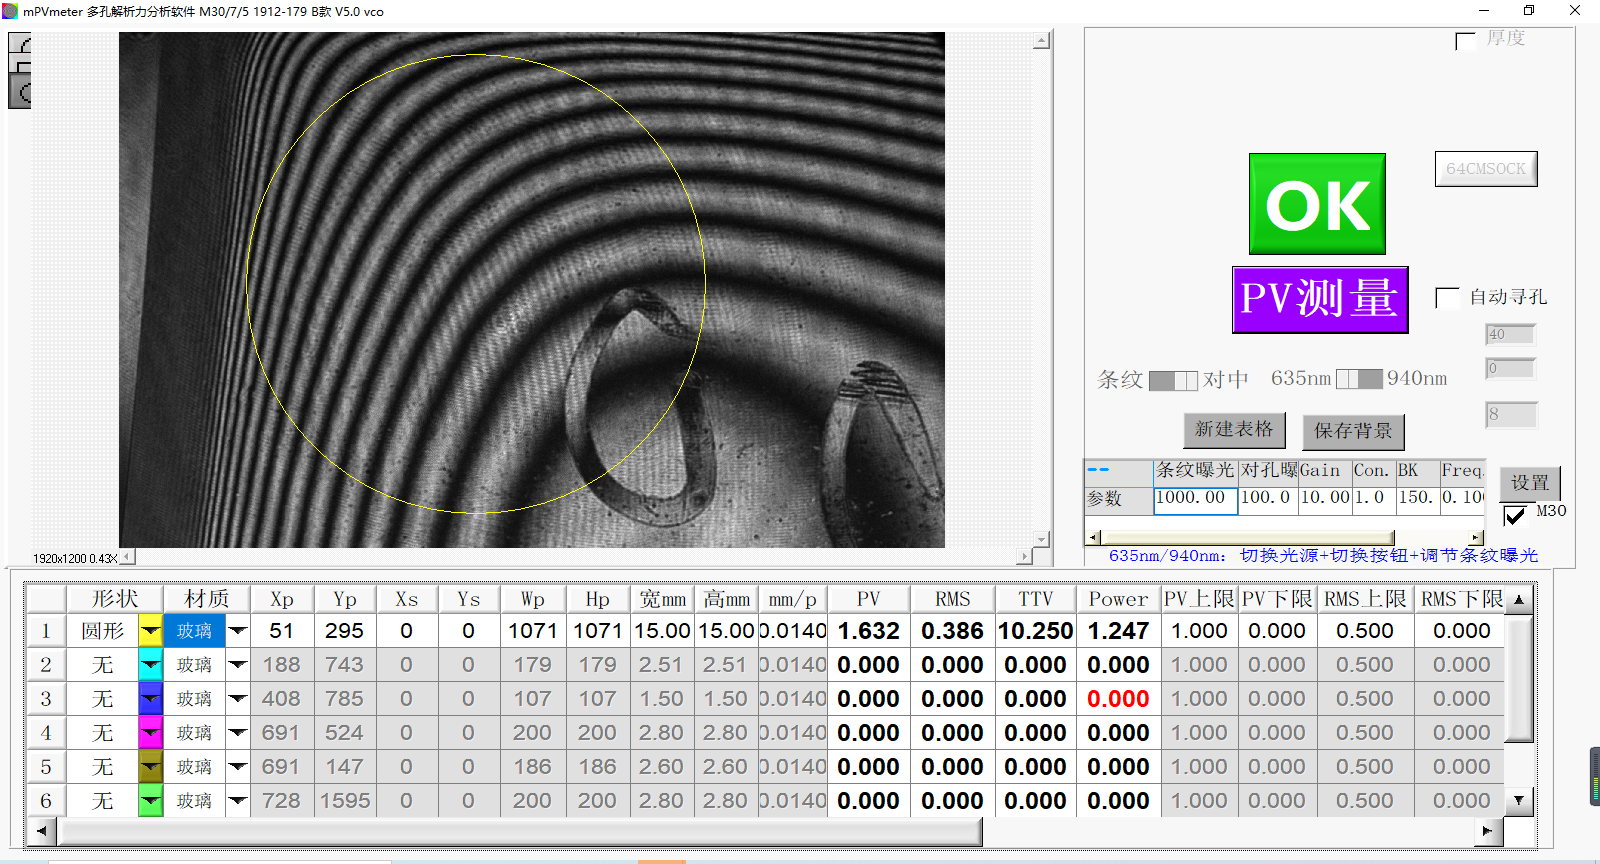The height and width of the screenshot is (864, 1600).
Task: Enable the 自动寻孔 checkbox
Action: pyautogui.click(x=1447, y=298)
